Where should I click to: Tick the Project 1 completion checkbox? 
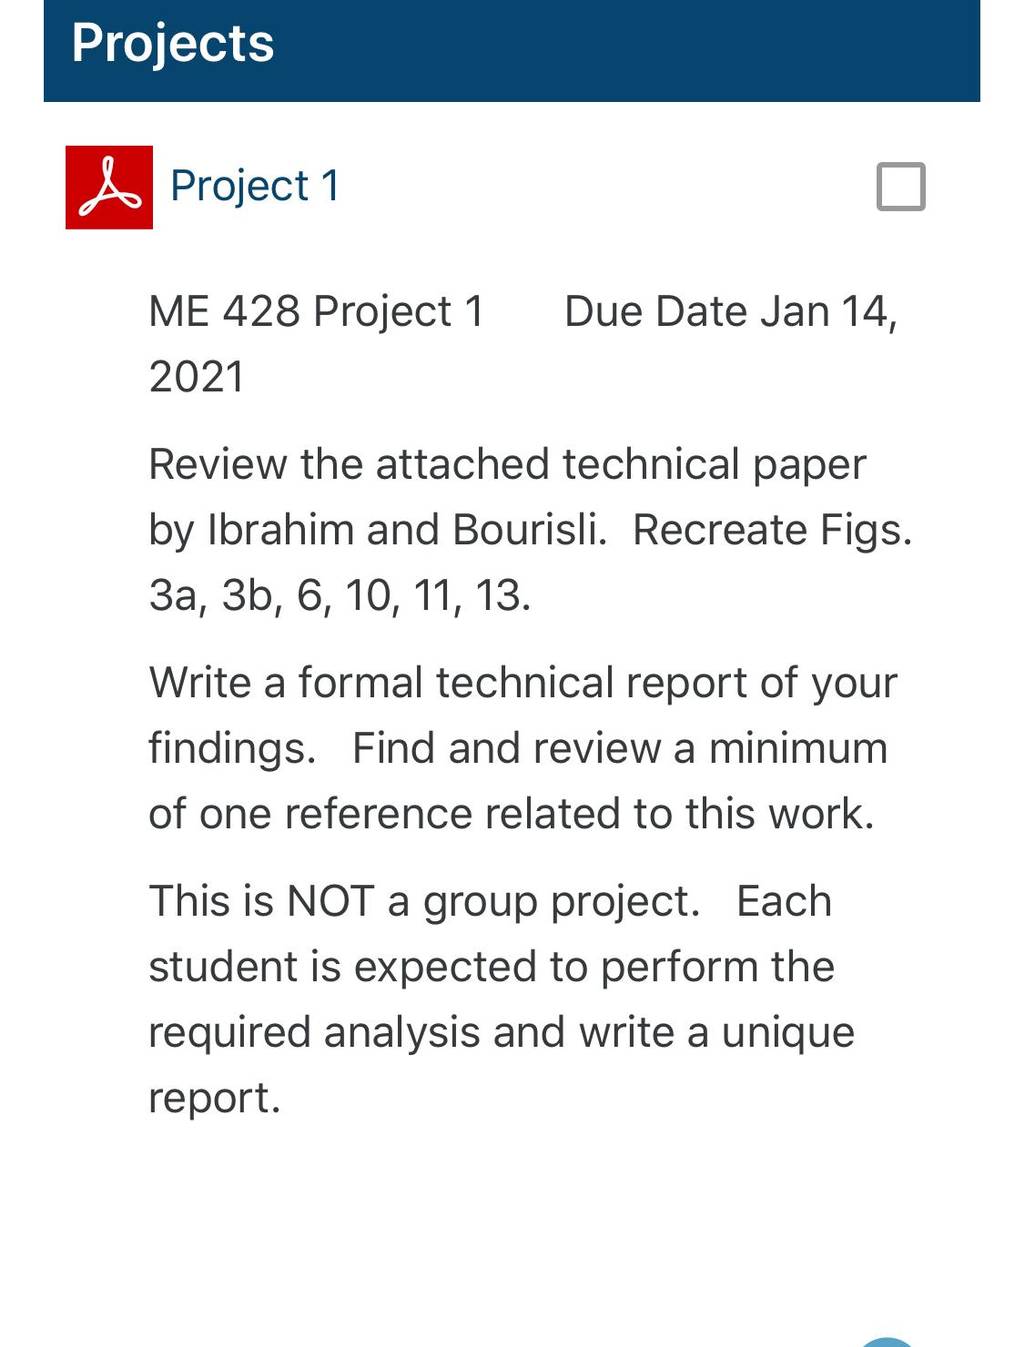click(901, 186)
